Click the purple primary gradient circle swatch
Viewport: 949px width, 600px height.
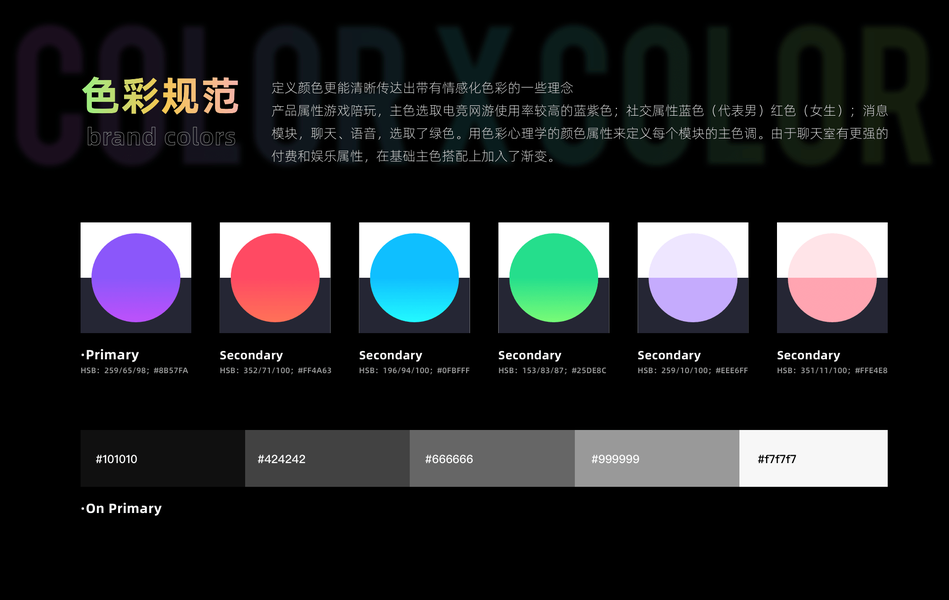136,277
